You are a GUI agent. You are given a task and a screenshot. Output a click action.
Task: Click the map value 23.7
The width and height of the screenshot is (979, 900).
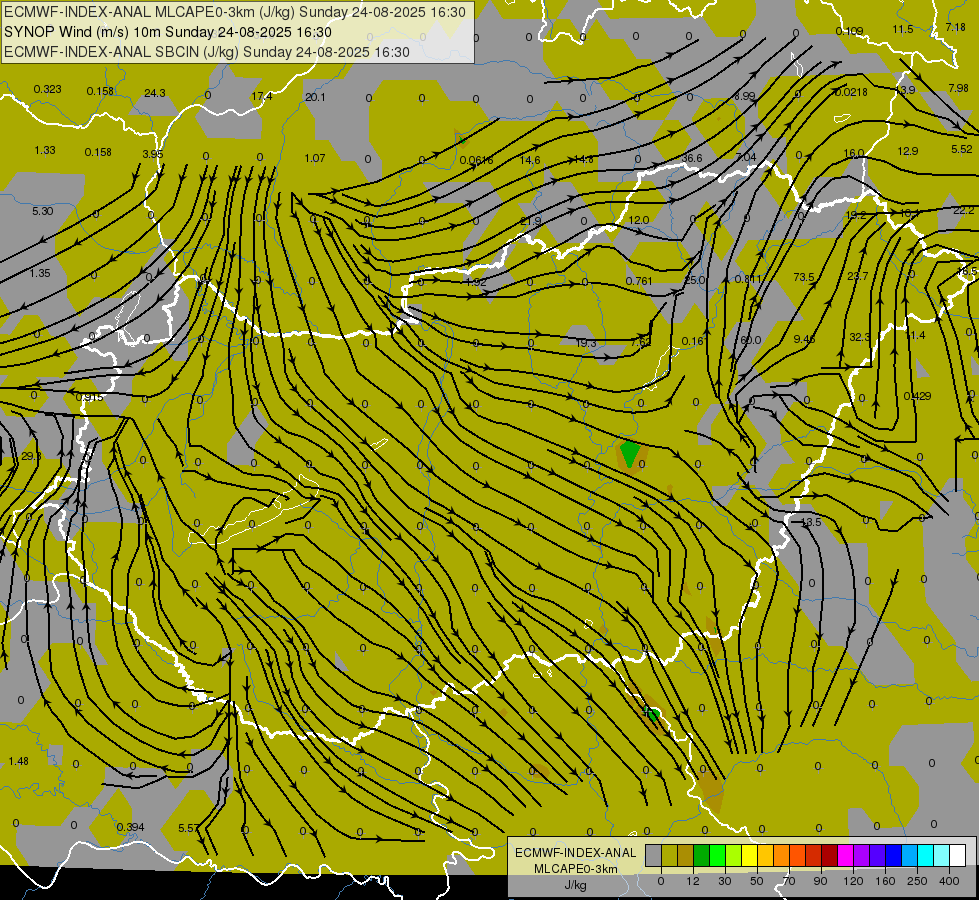click(x=857, y=276)
